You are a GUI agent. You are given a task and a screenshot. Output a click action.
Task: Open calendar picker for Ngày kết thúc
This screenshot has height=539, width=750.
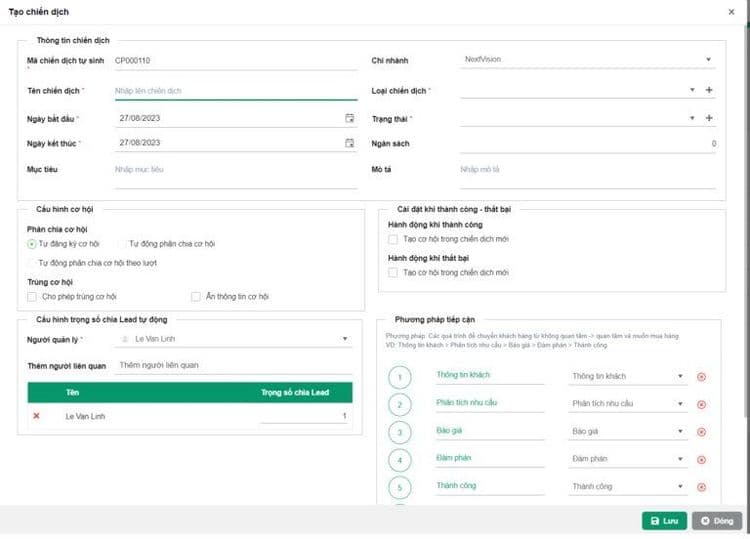pyautogui.click(x=349, y=143)
